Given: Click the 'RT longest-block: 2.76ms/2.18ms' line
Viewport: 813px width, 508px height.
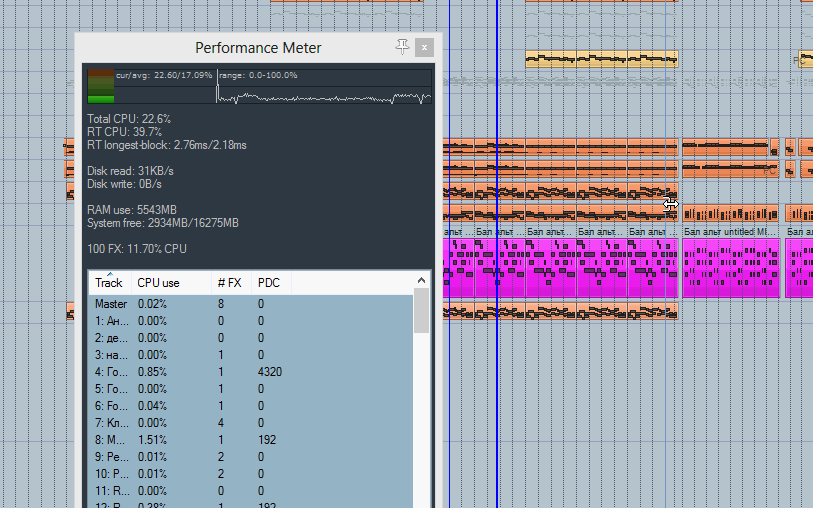Looking at the screenshot, I should click(x=167, y=145).
